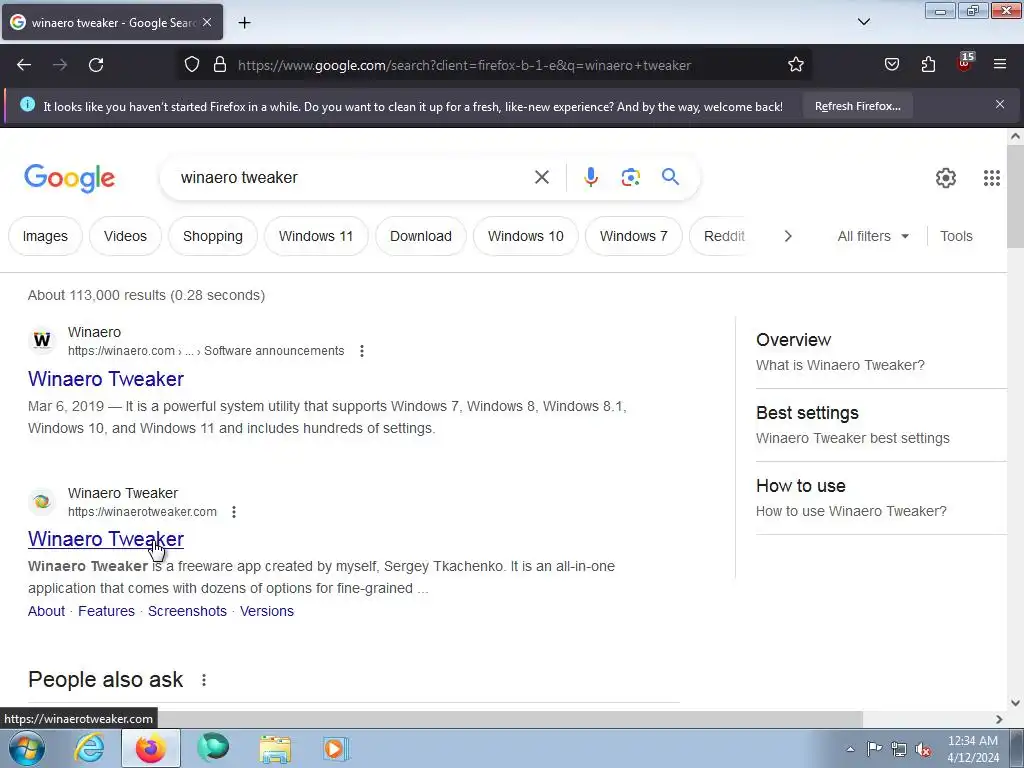Click the Google logo

pyautogui.click(x=69, y=178)
